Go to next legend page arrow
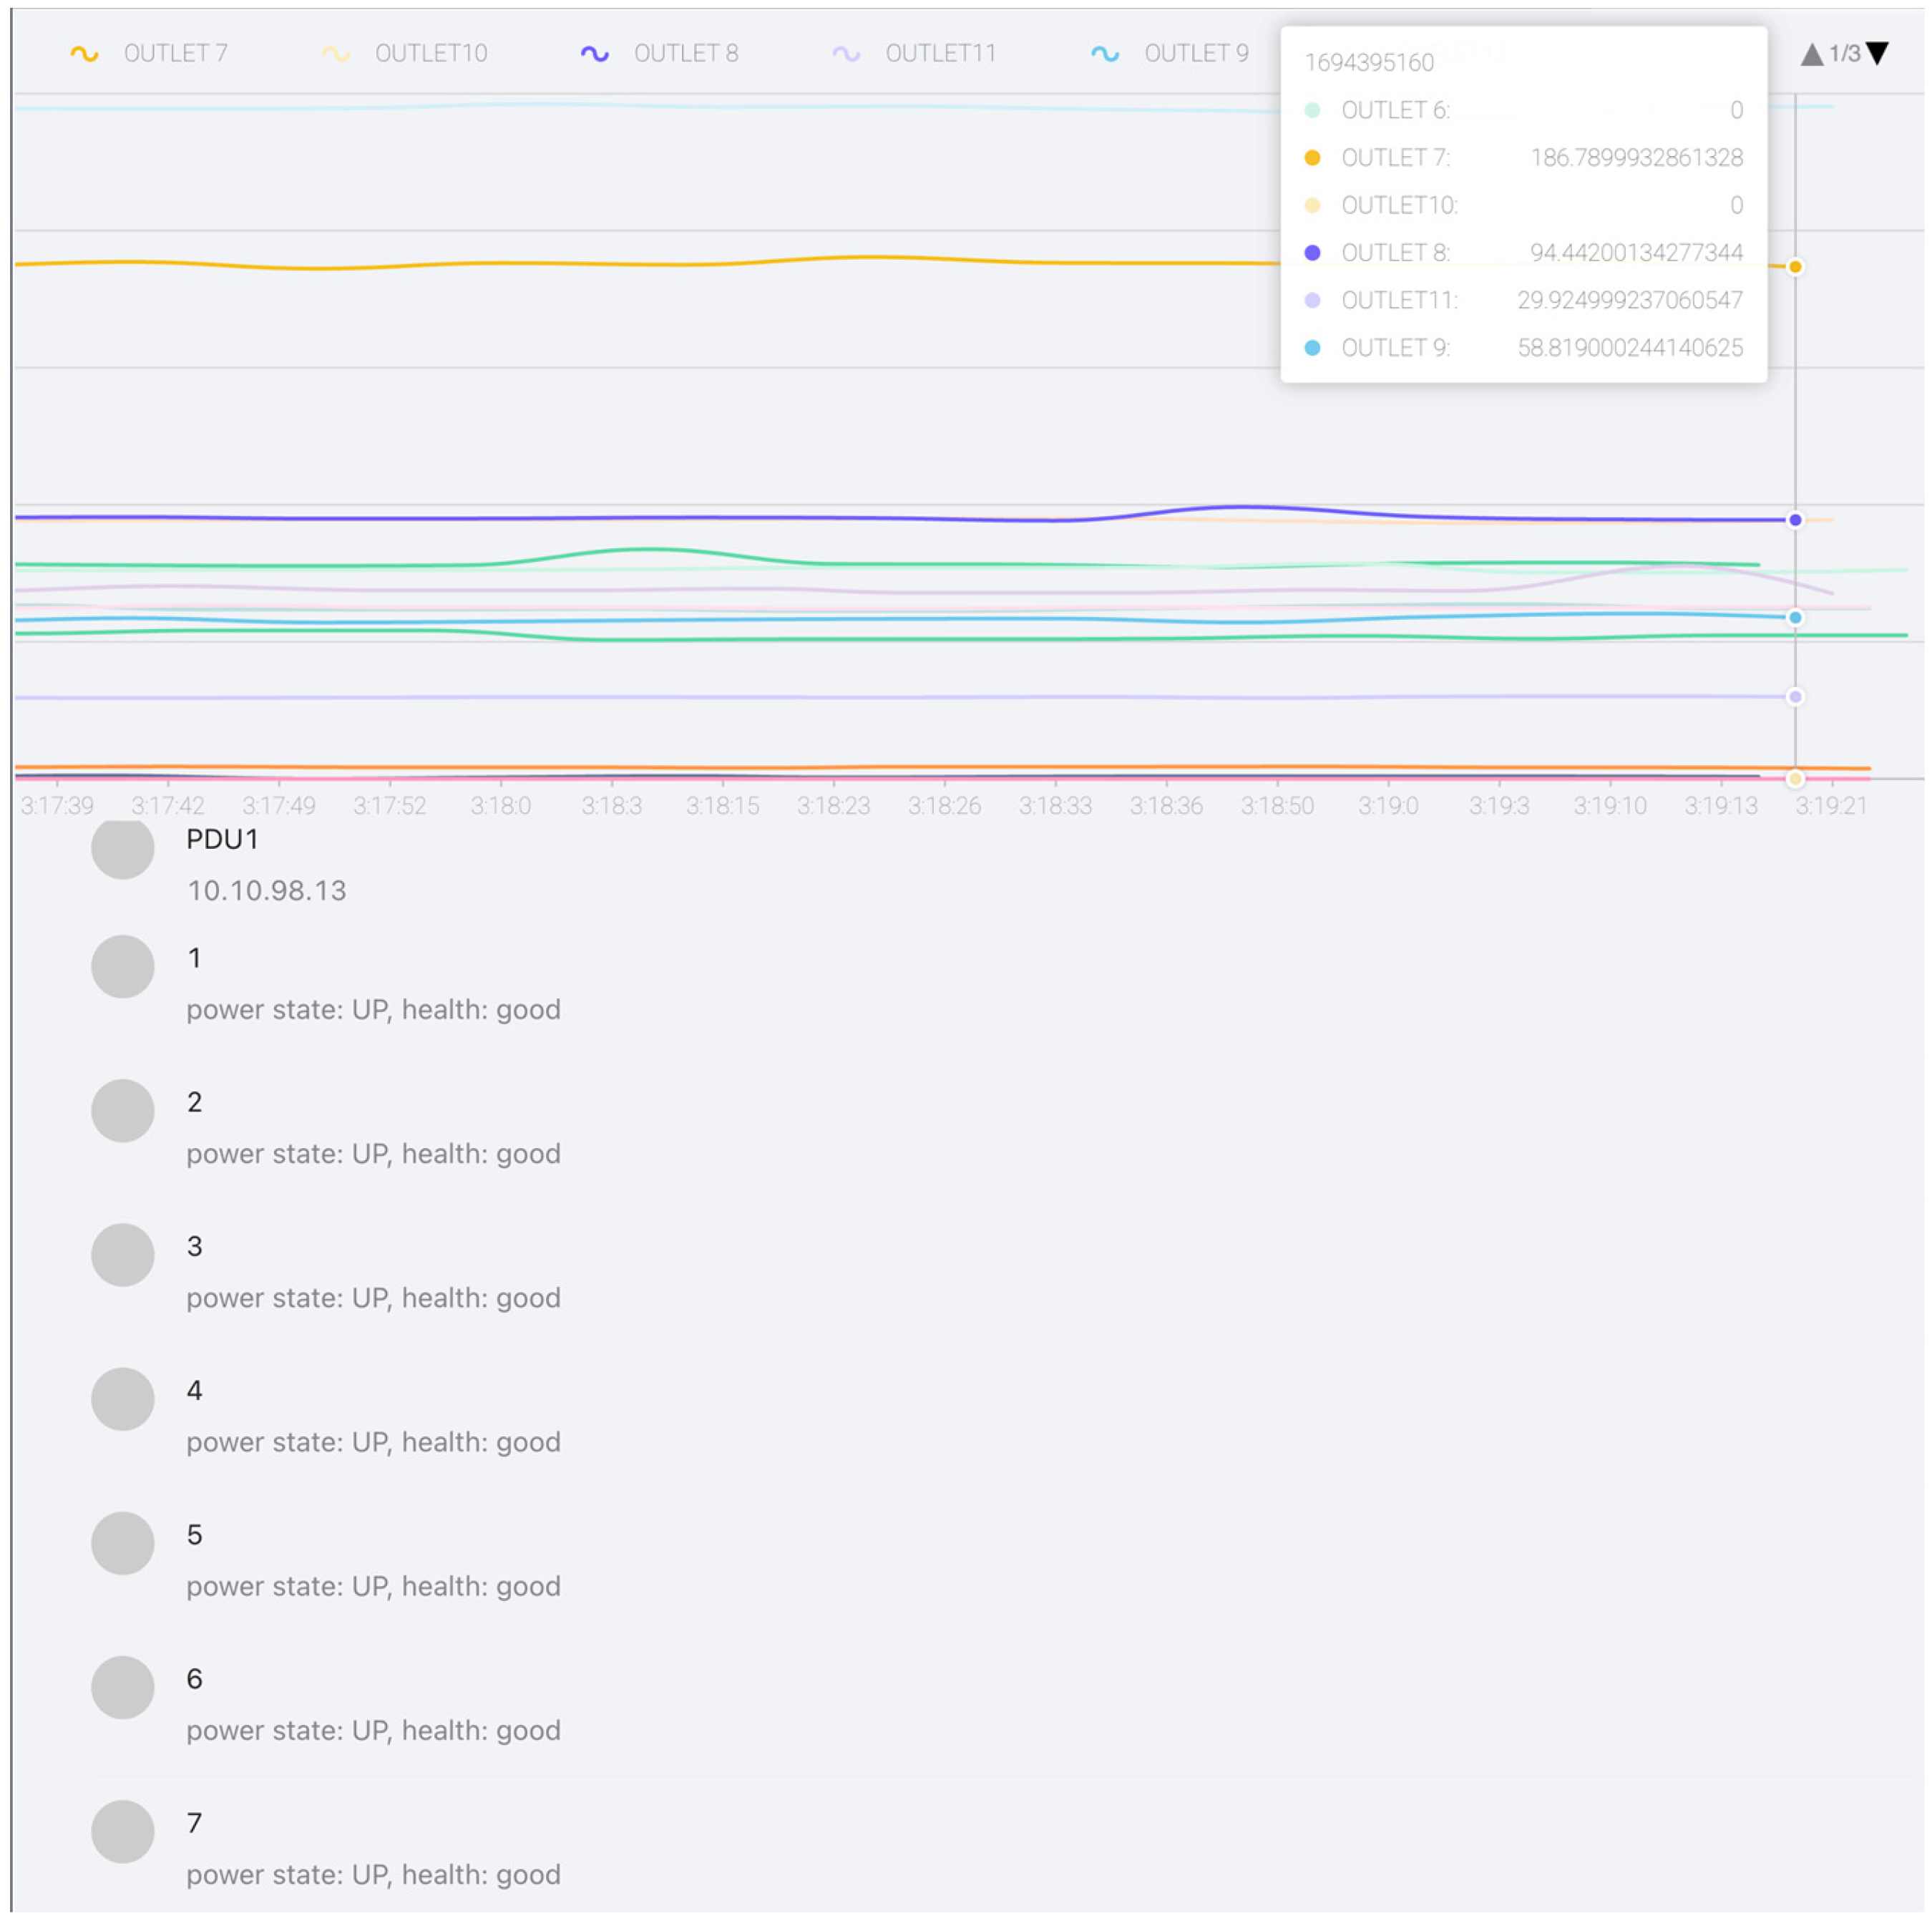 point(1878,54)
